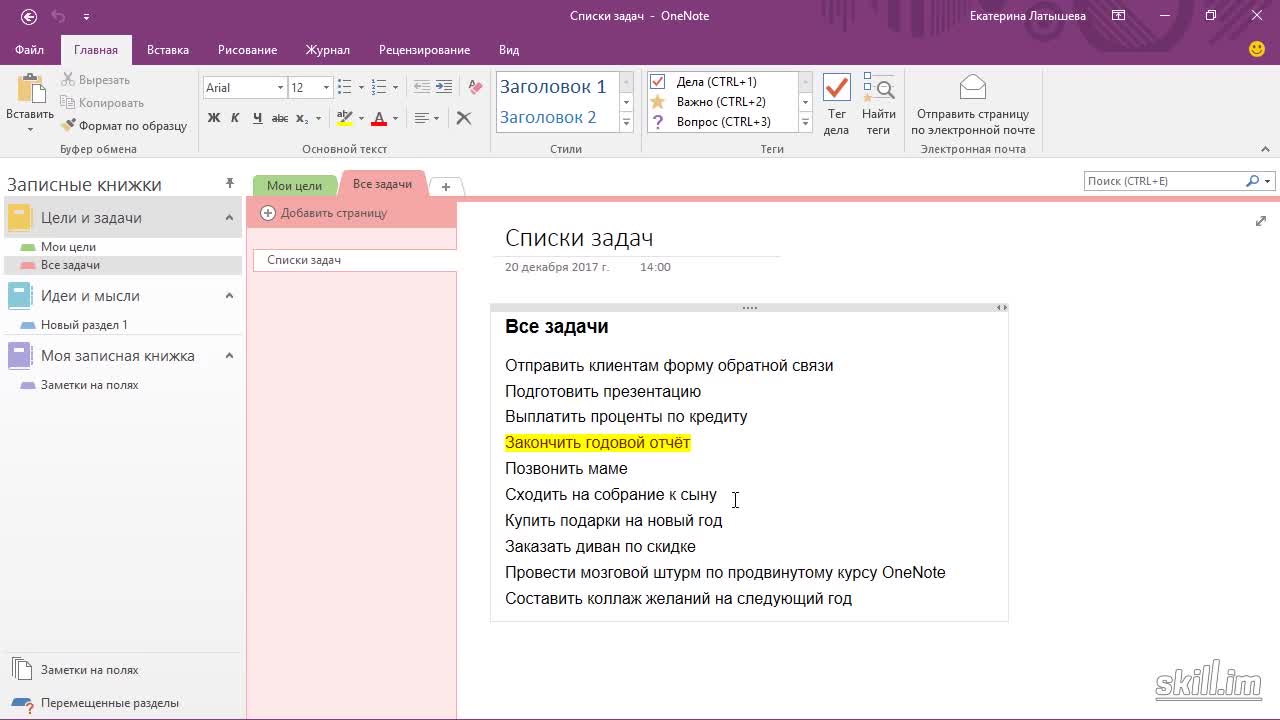Apply style Заголовок 2
The height and width of the screenshot is (720, 1280).
click(x=548, y=117)
